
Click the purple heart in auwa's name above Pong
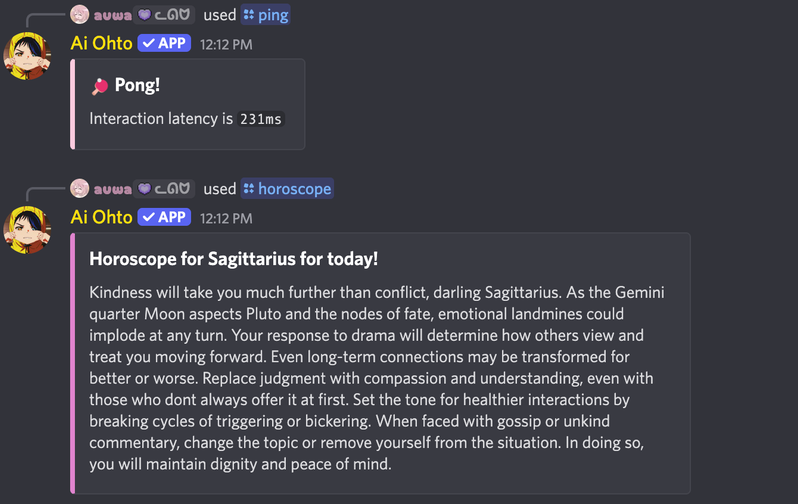pos(144,15)
